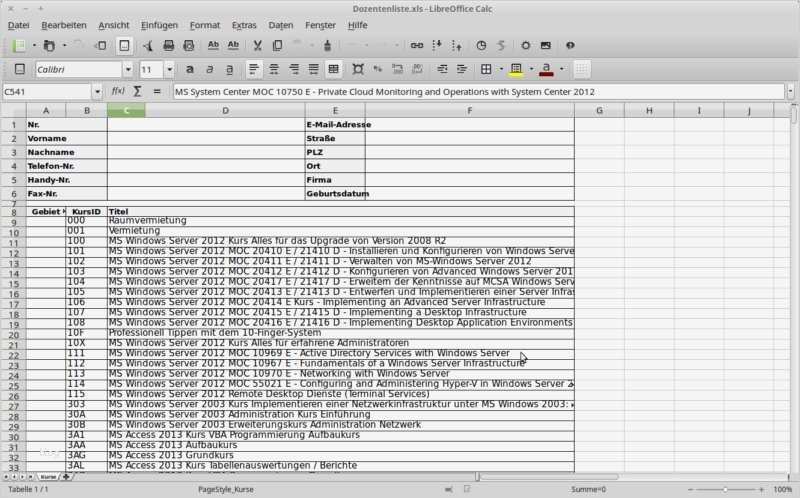This screenshot has height=498, width=800.
Task: Toggle the Gallery panel
Action: [x=546, y=46]
